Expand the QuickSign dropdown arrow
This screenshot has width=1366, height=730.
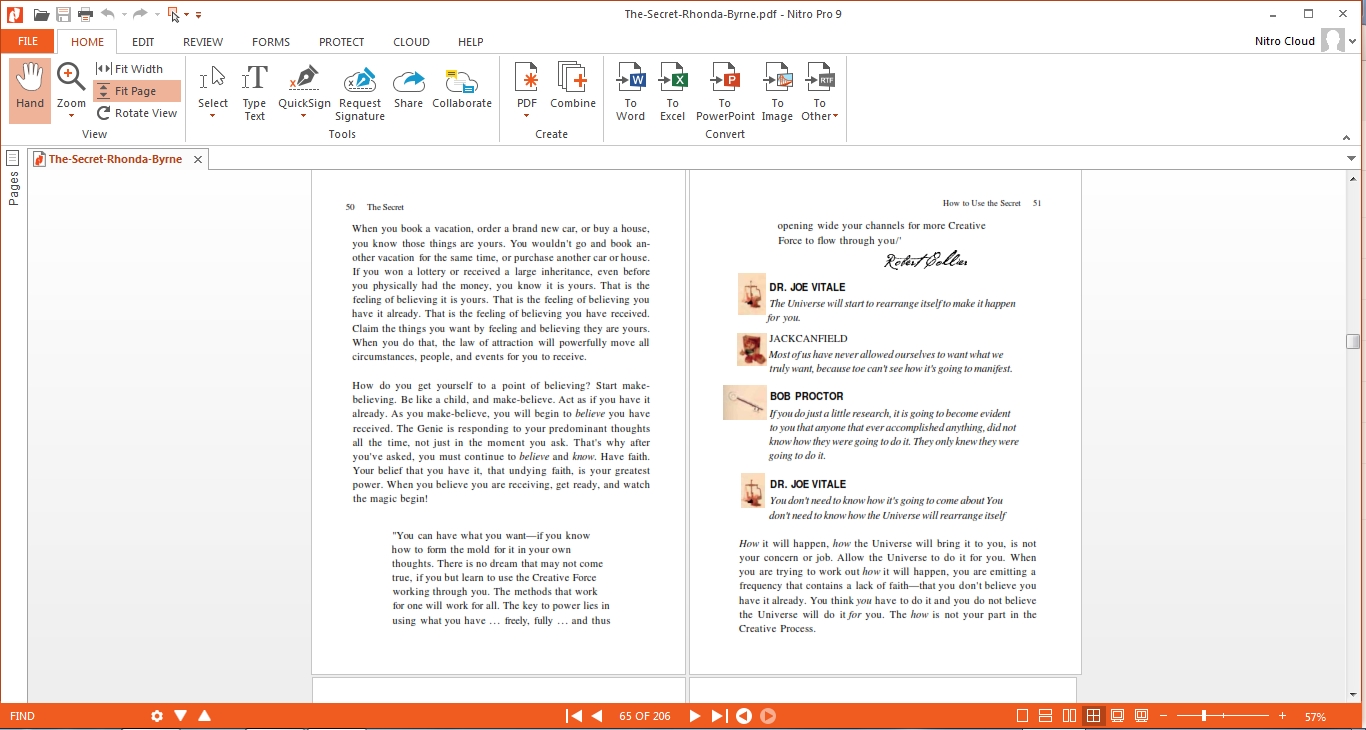(304, 116)
